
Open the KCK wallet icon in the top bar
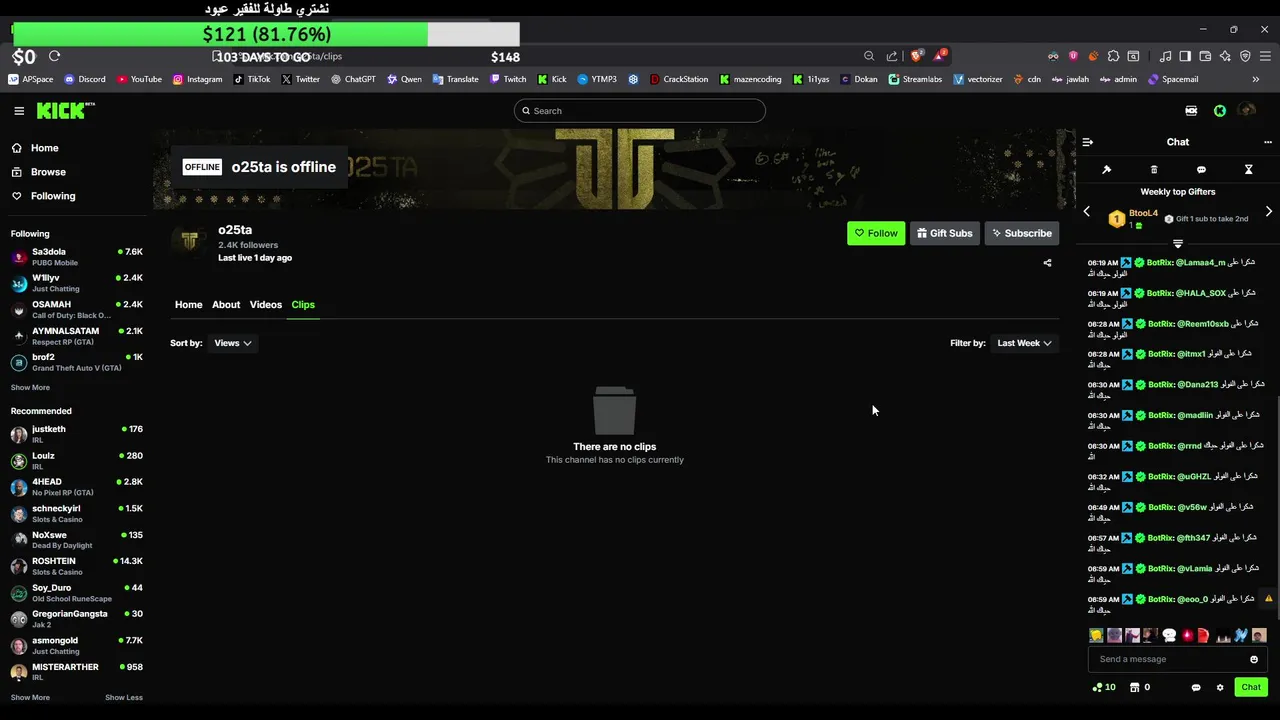1191,111
